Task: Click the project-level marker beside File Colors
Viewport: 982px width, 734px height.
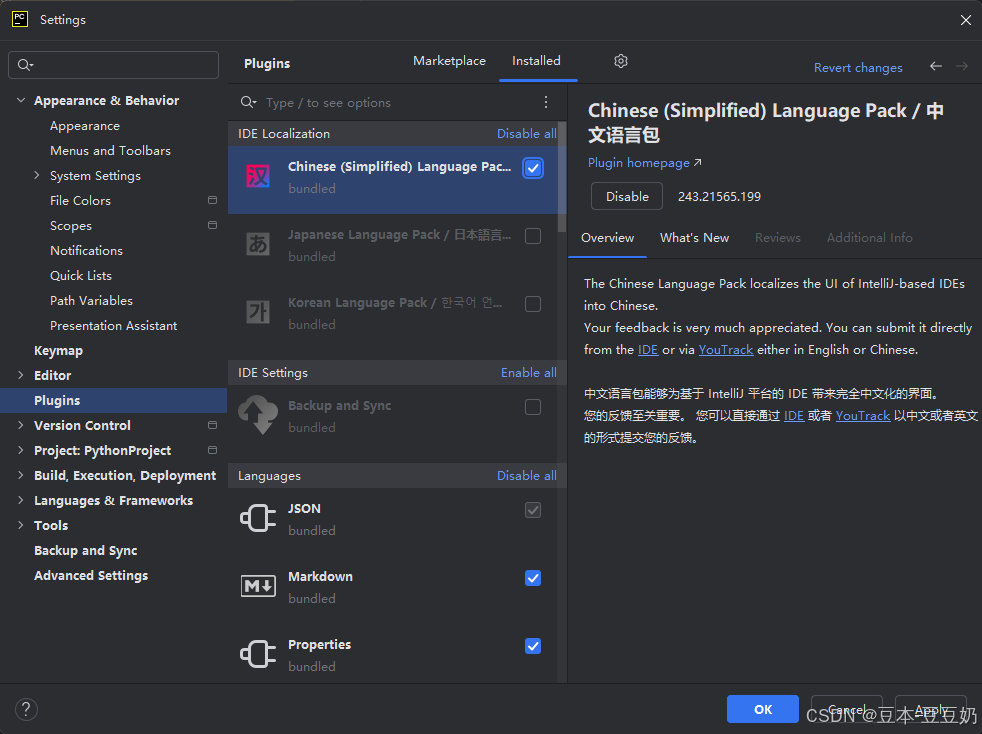Action: coord(212,200)
